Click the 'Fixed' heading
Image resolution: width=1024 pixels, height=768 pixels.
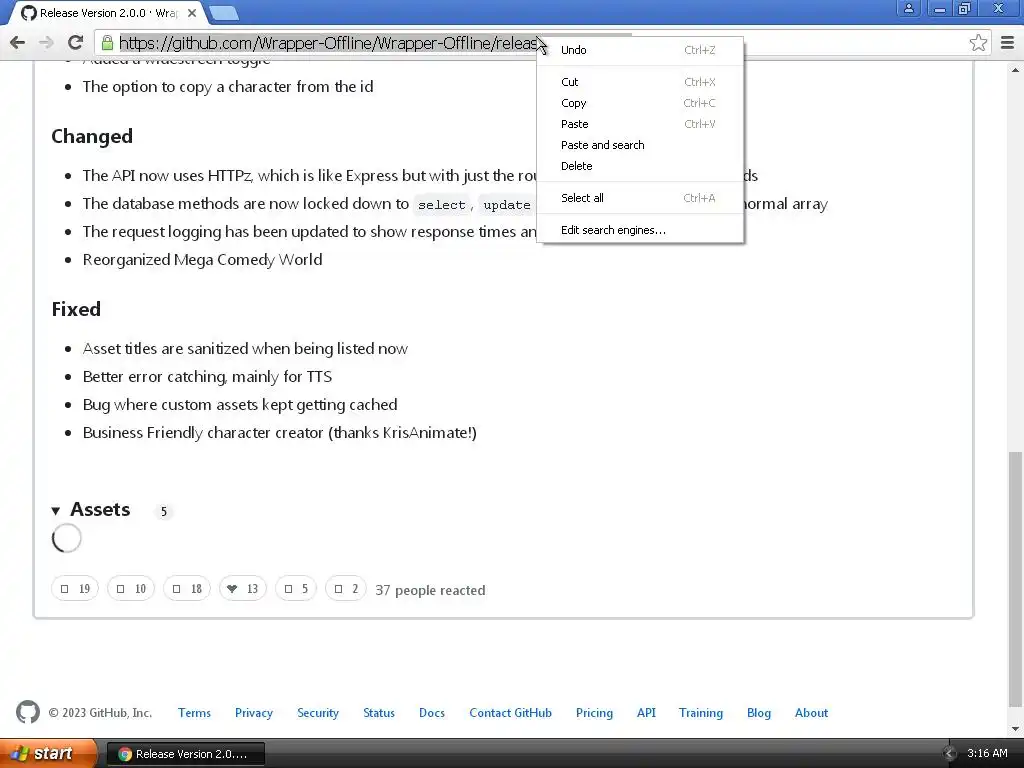[x=76, y=309]
